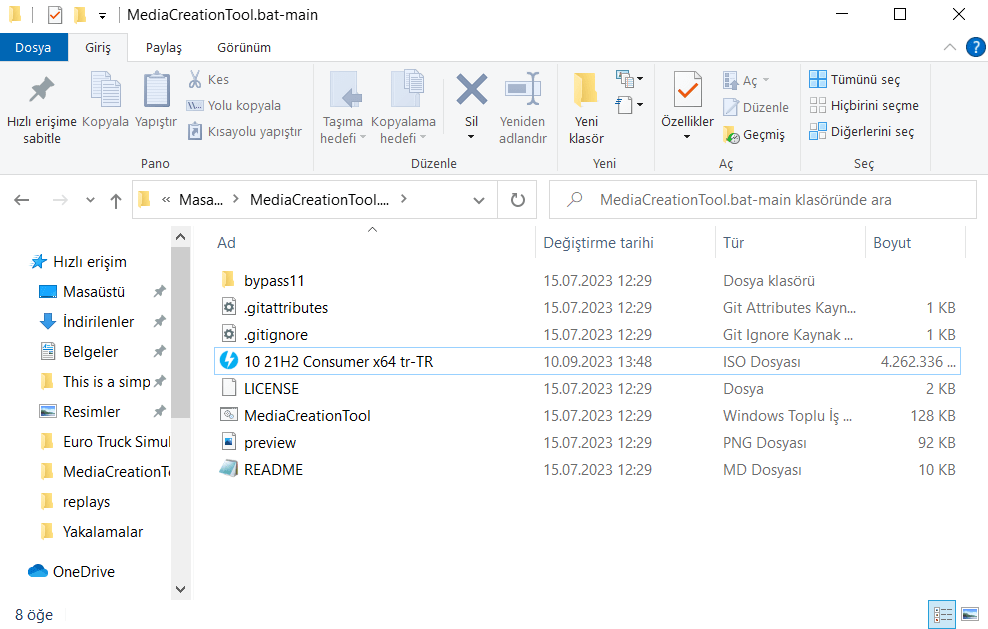The image size is (988, 629).
Task: Click the search box for this folder
Action: 762,200
